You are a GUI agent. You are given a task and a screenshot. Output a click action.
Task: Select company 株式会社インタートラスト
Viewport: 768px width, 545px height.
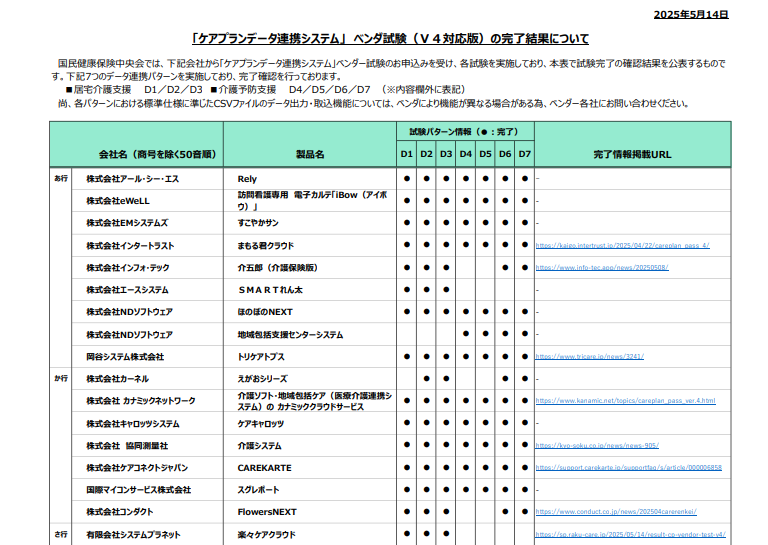pos(130,245)
